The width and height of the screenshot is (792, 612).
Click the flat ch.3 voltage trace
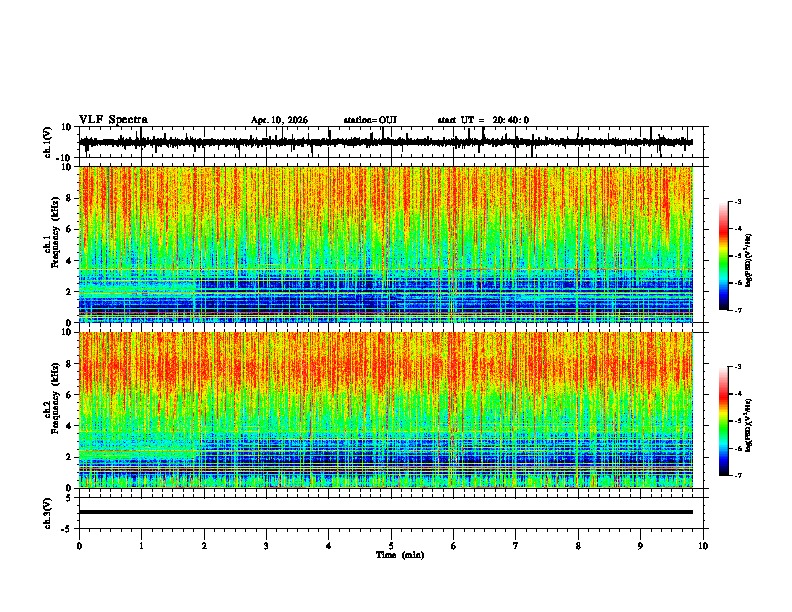pos(386,512)
